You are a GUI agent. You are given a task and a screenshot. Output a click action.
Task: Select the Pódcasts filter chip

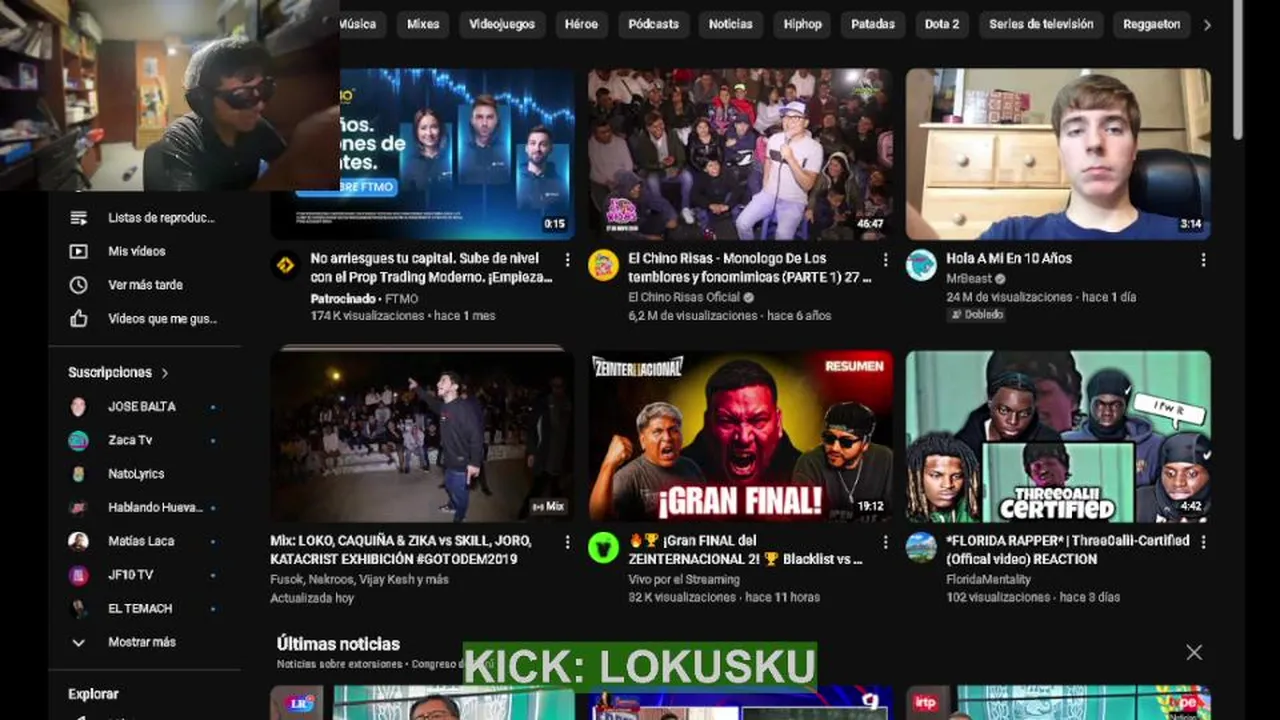point(653,24)
